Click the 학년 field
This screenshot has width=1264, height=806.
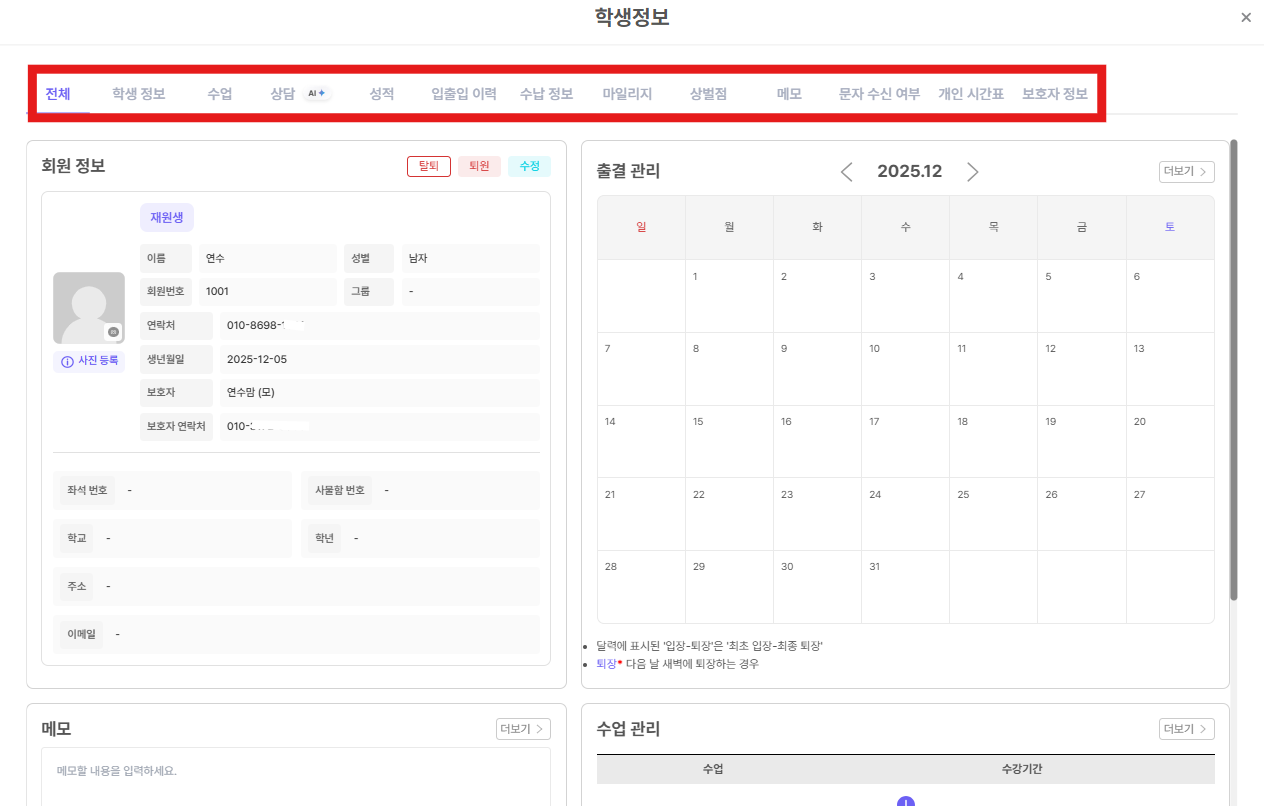click(x=420, y=538)
